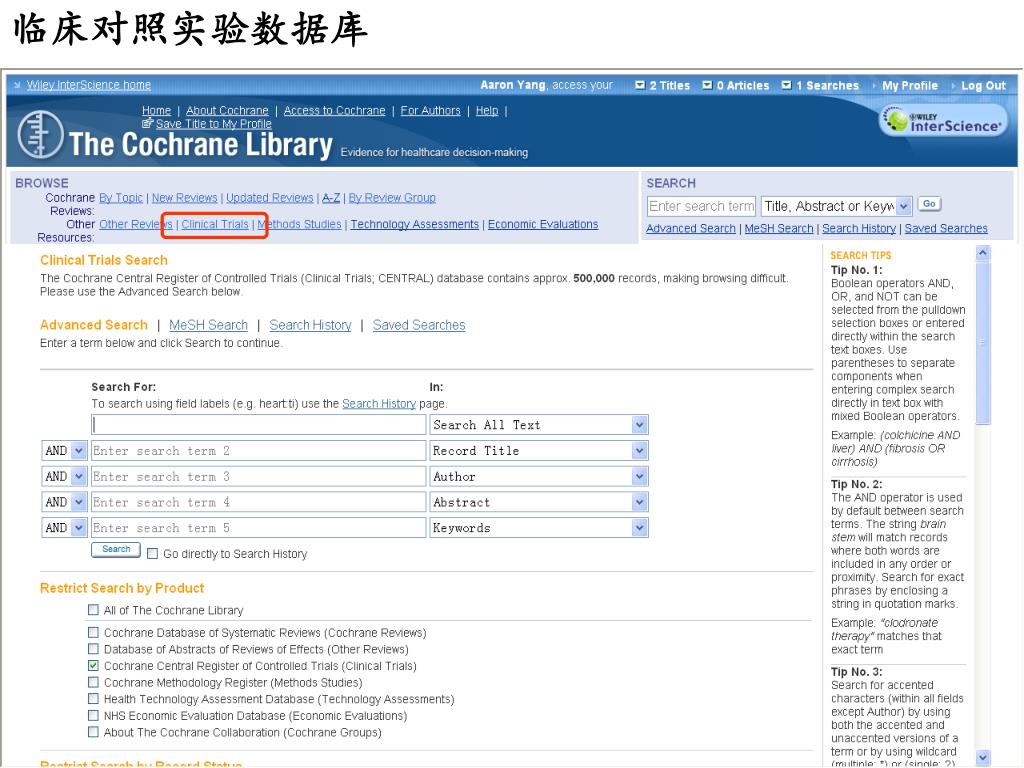Screen dimensions: 1024x768
Task: Open the Author field dropdown
Action: tap(639, 477)
